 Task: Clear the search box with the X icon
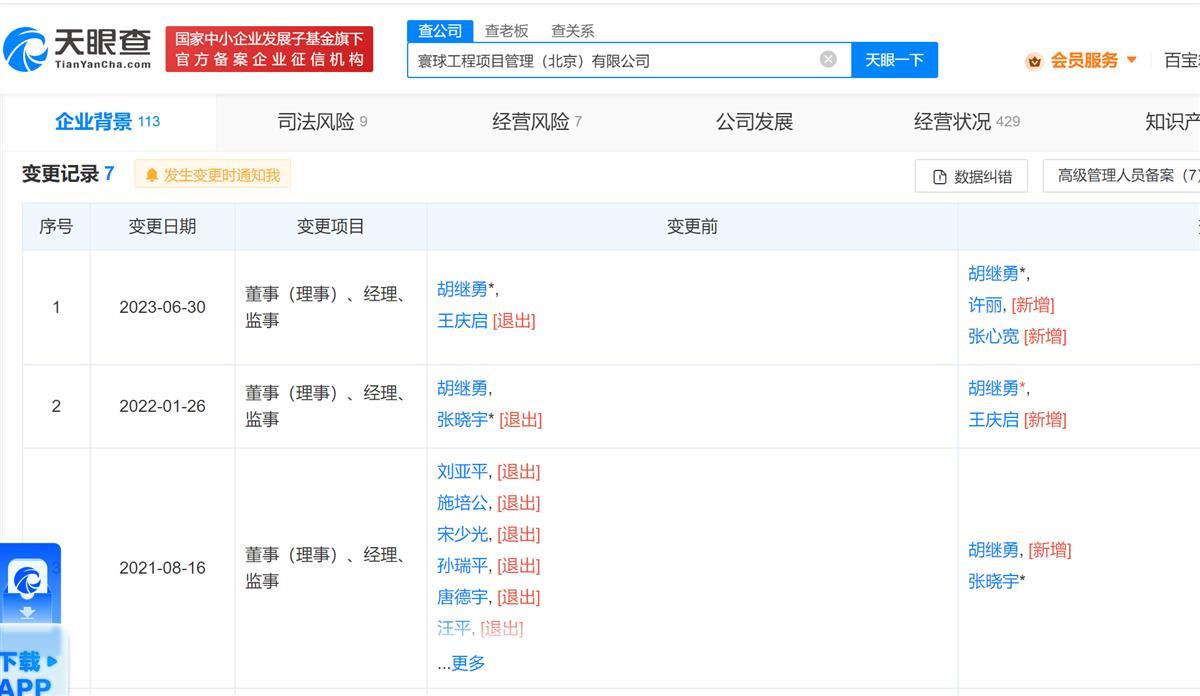tap(828, 59)
